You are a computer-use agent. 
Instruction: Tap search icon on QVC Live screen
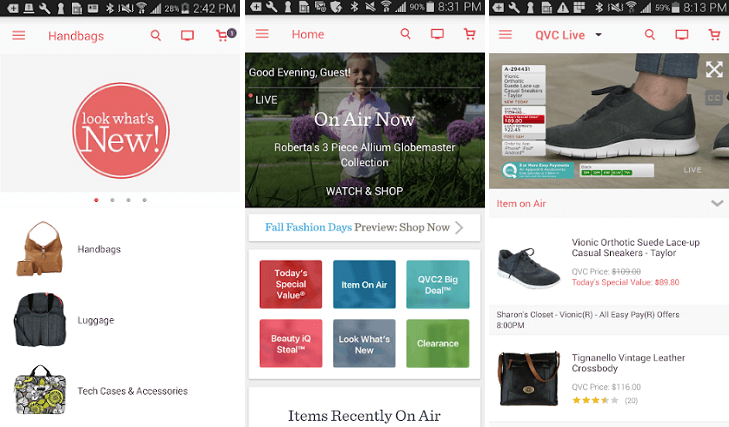coord(649,35)
